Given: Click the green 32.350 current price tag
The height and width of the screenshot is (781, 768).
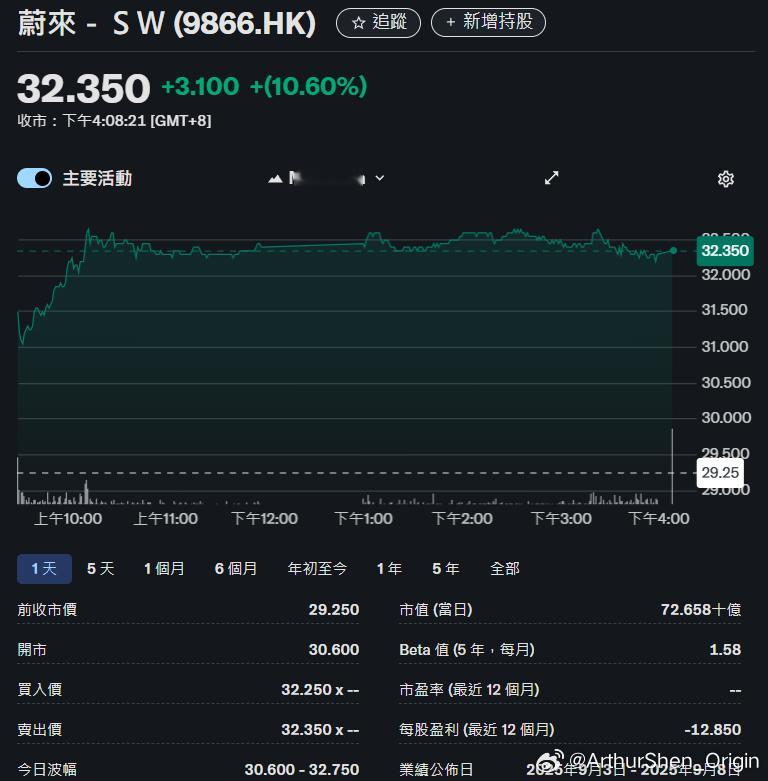Looking at the screenshot, I should tap(725, 251).
